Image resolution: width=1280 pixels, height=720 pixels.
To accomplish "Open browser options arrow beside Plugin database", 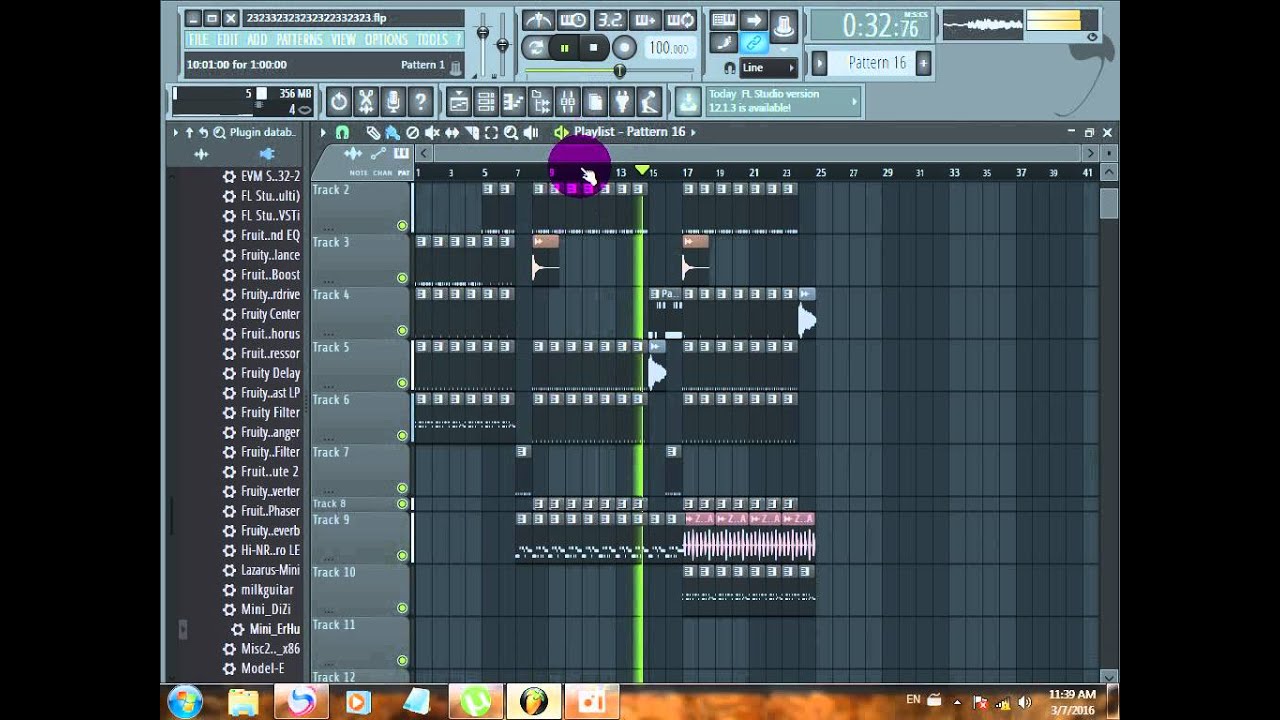I will point(176,132).
